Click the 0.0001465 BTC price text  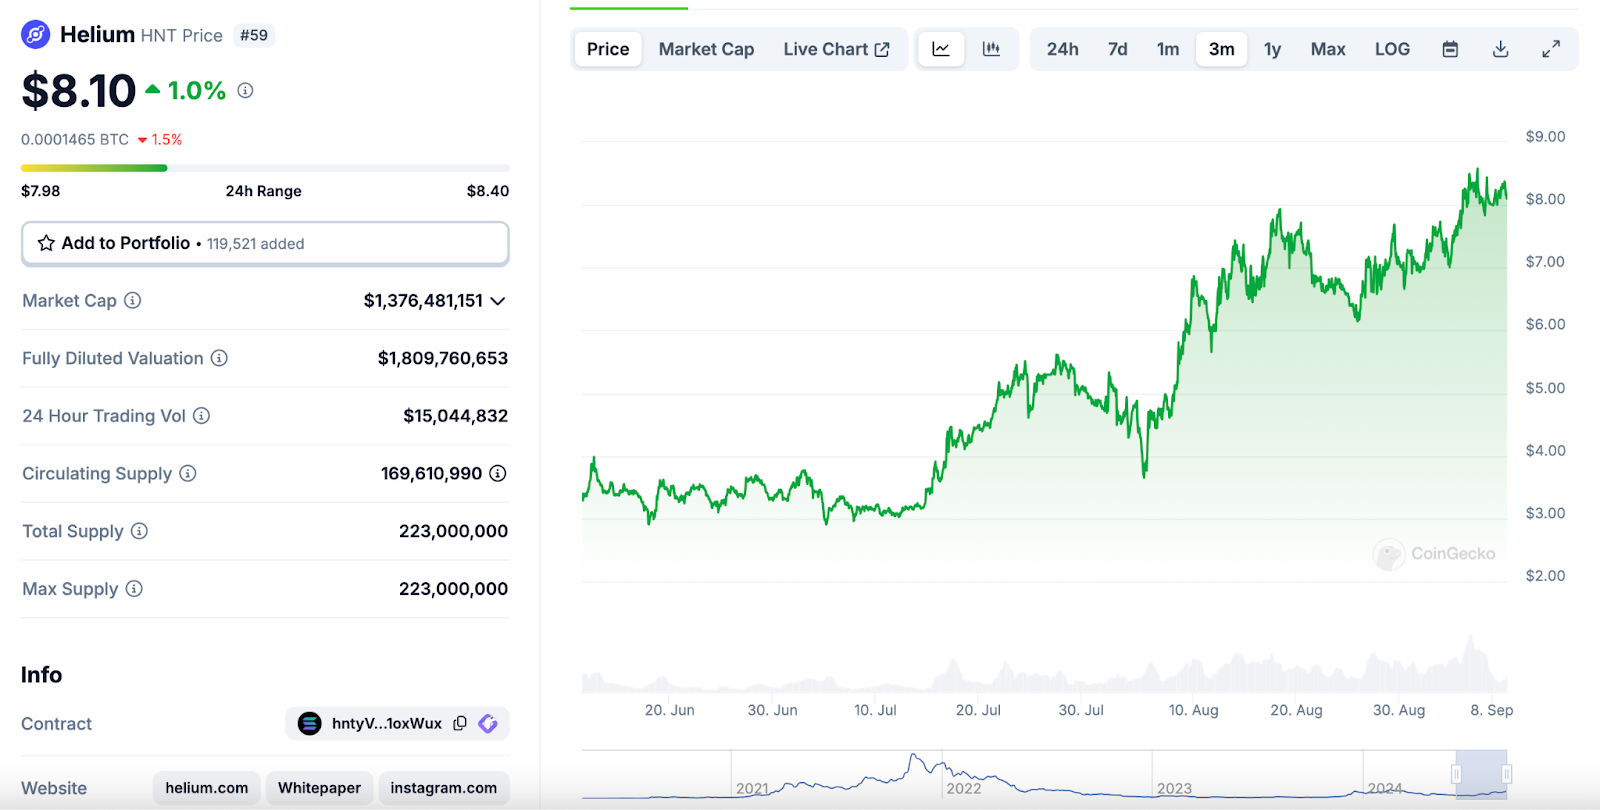[75, 139]
